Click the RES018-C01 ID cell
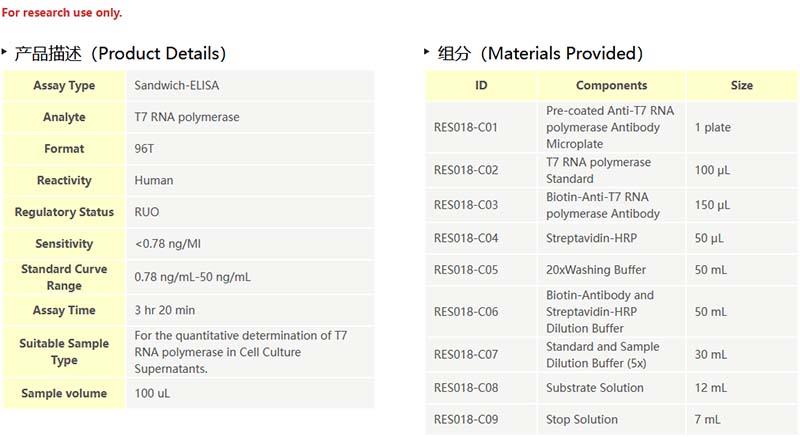The width and height of the screenshot is (800, 437). point(466,128)
